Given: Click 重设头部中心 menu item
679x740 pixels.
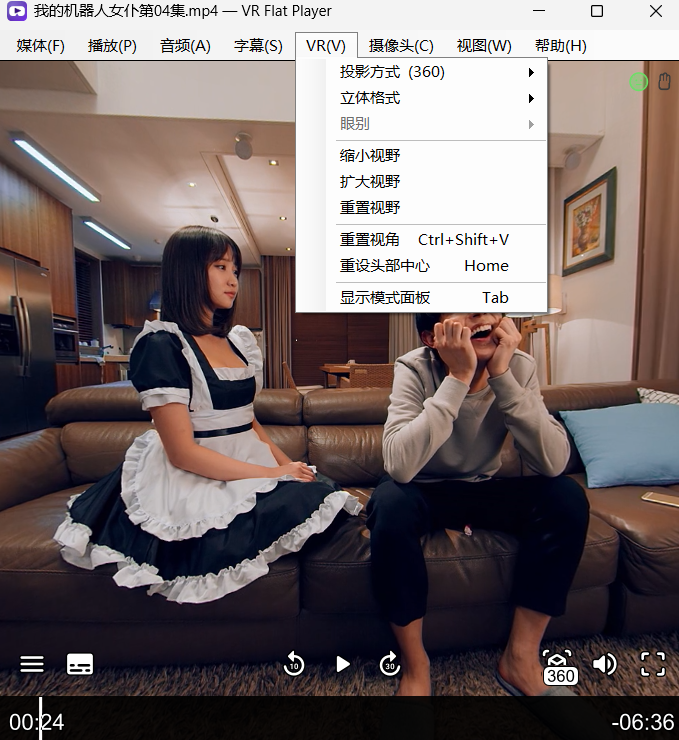Looking at the screenshot, I should (421, 266).
